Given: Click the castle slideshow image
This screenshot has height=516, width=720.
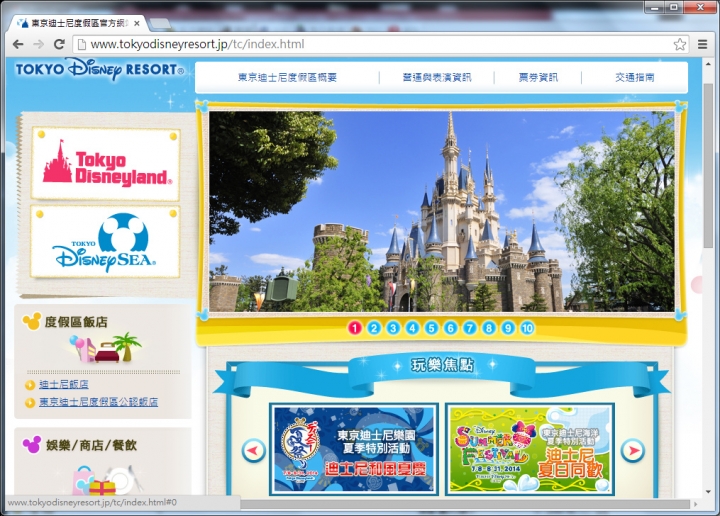Looking at the screenshot, I should click(x=442, y=212).
